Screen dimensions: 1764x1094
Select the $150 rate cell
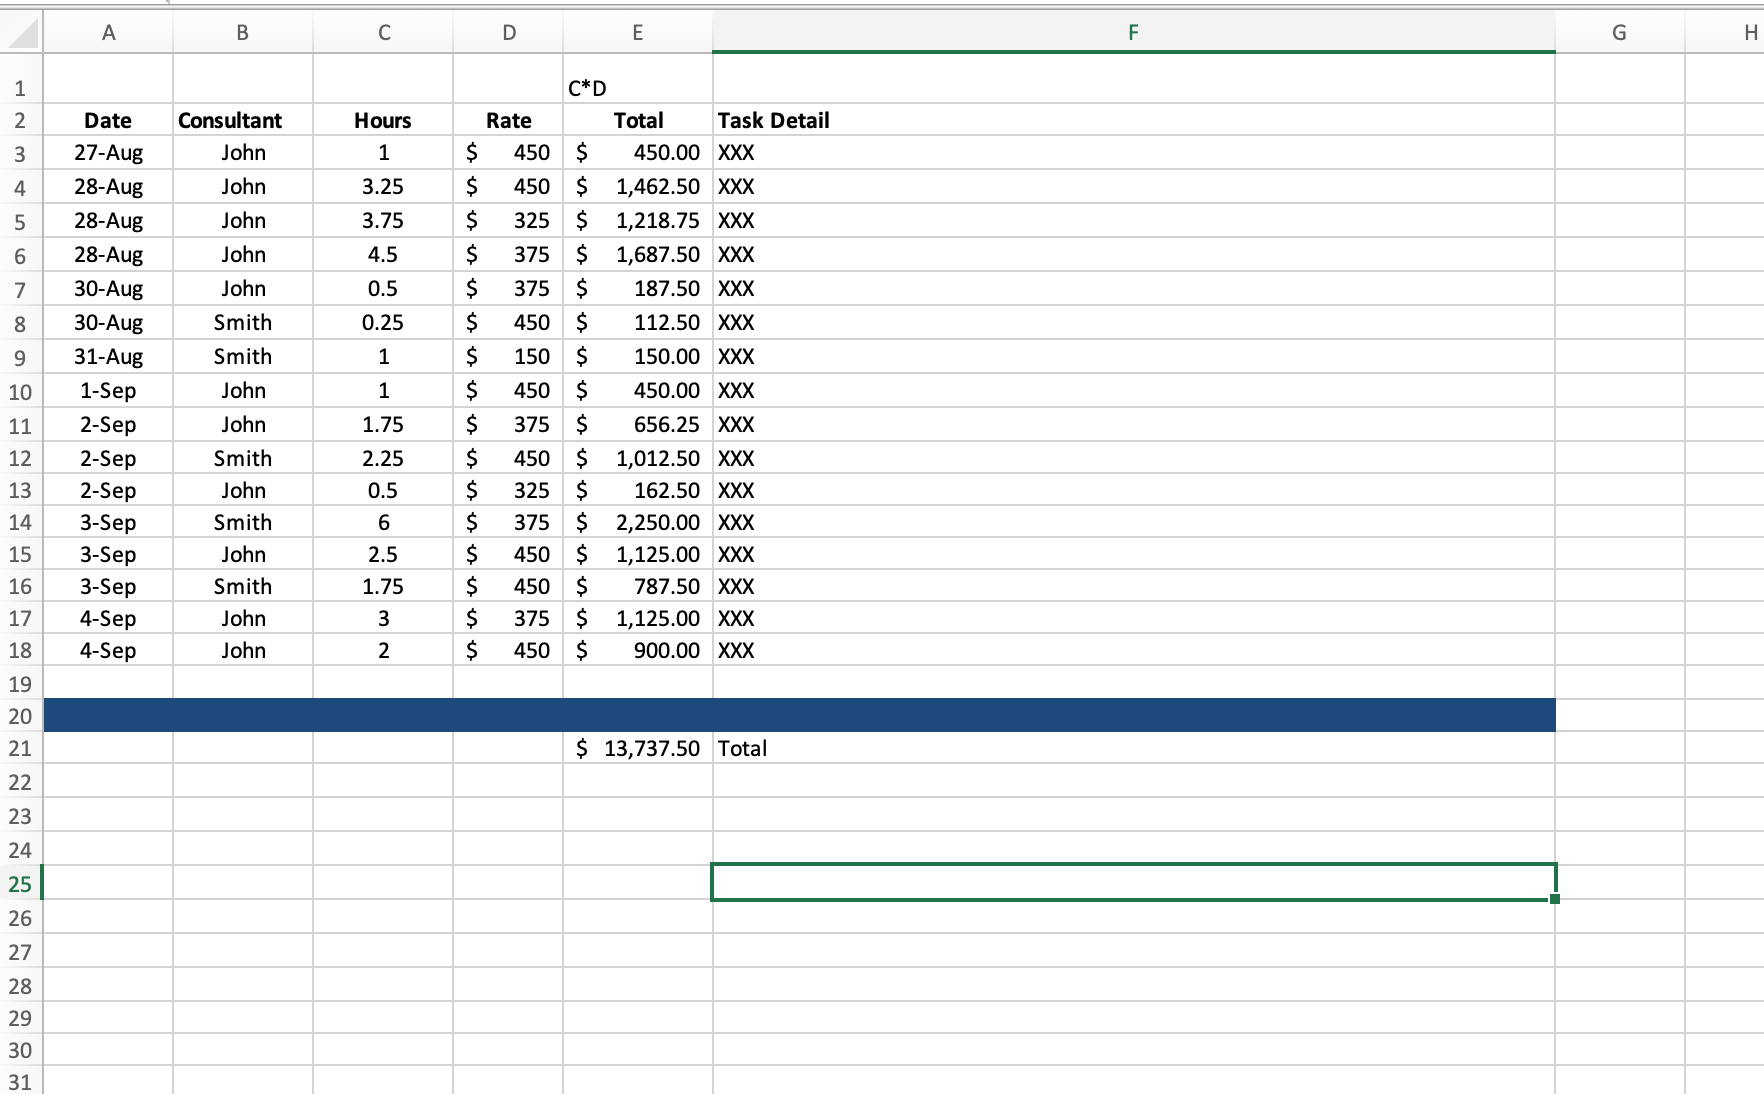click(x=508, y=357)
